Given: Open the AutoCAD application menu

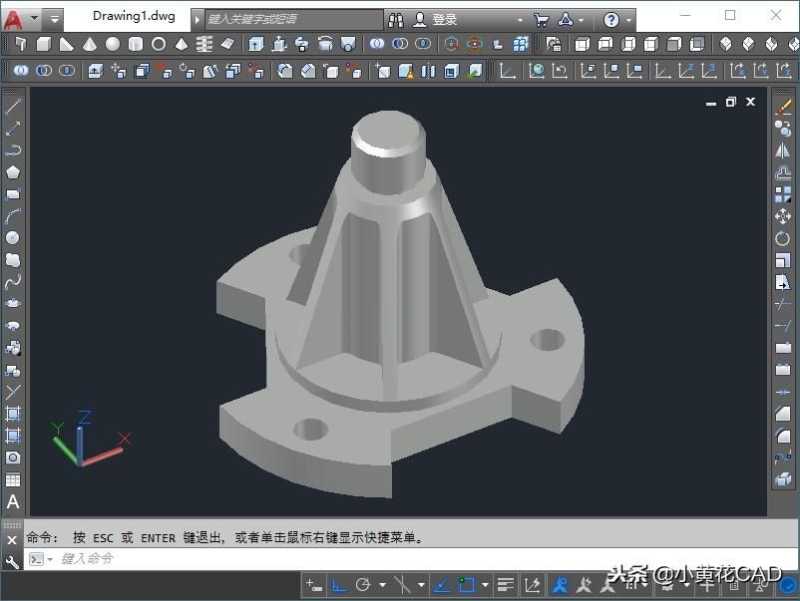Looking at the screenshot, I should (13, 18).
